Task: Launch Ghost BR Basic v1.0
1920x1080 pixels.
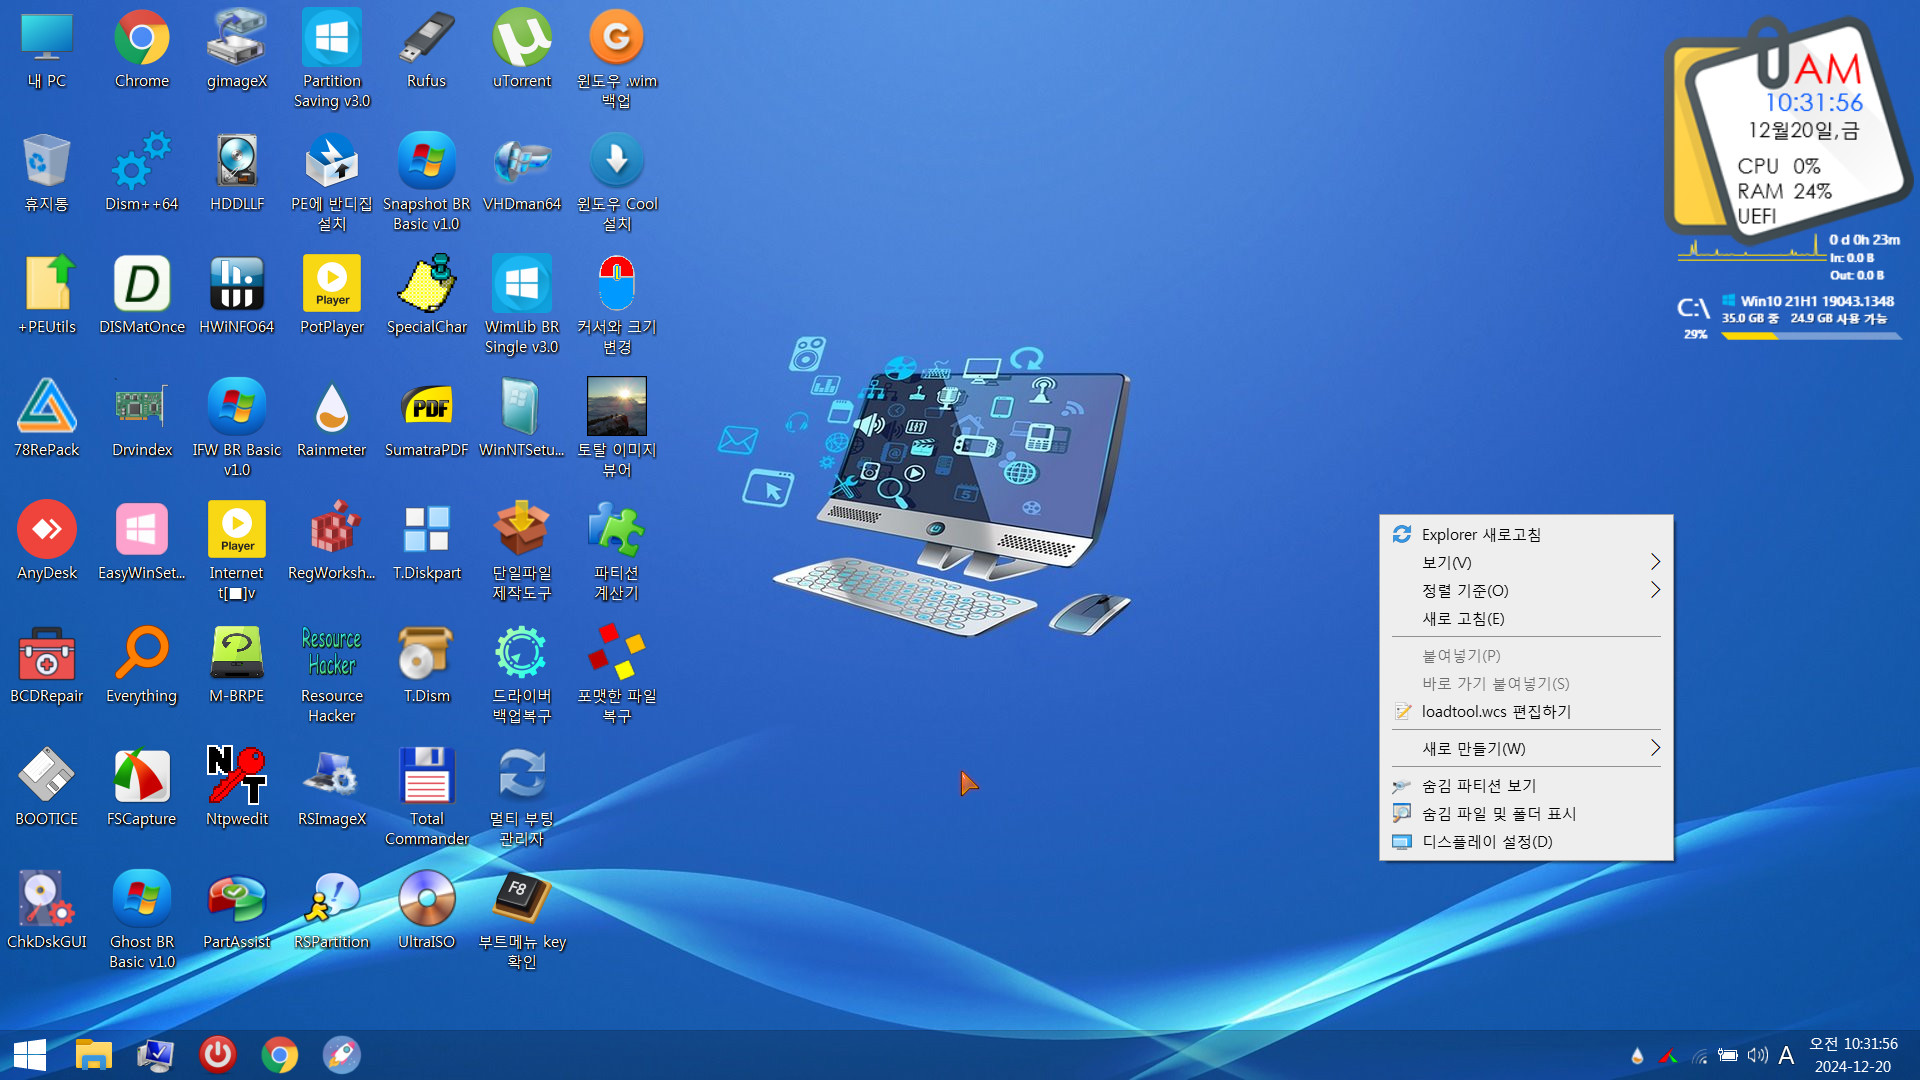Action: pos(141,920)
